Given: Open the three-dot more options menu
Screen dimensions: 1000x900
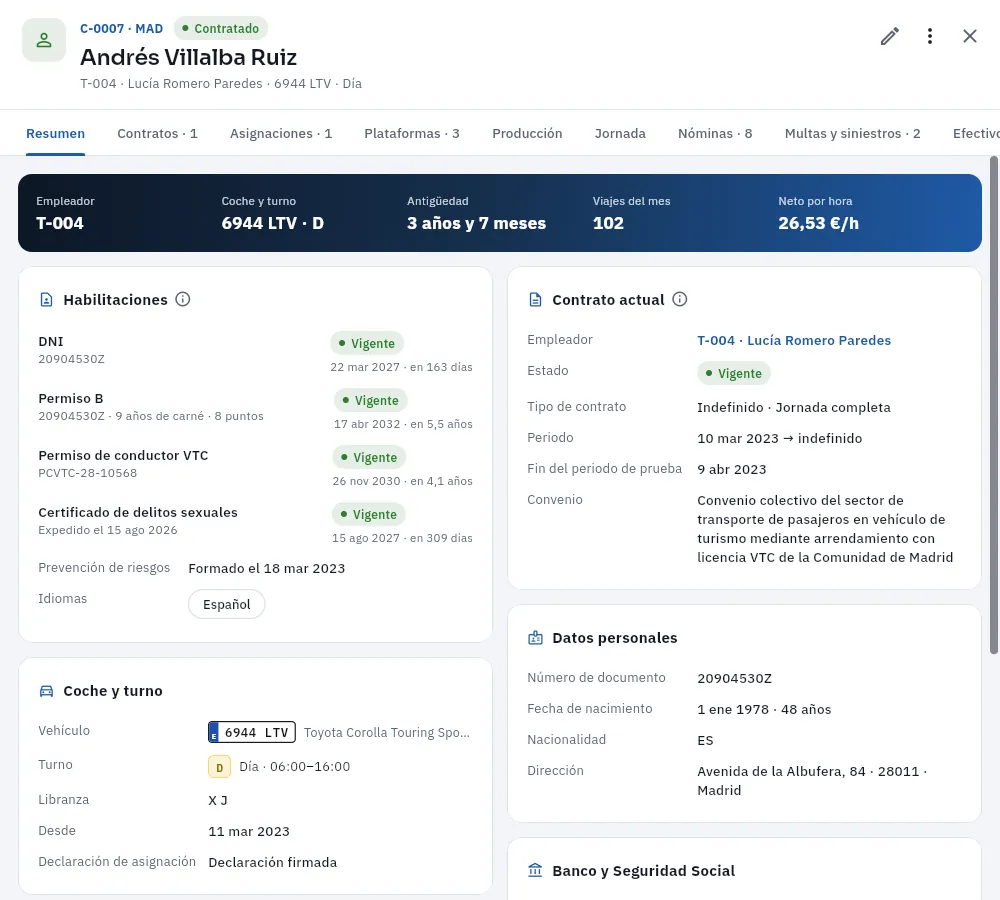Looking at the screenshot, I should pos(930,36).
